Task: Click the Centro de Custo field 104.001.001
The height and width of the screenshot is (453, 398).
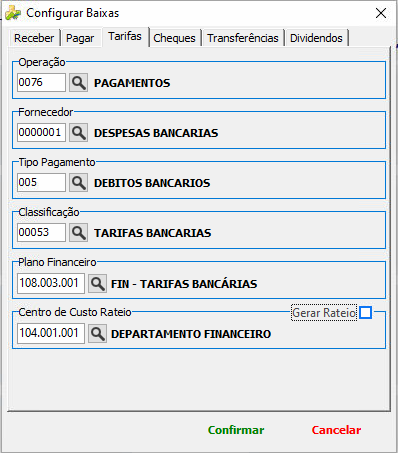Action: (x=51, y=333)
